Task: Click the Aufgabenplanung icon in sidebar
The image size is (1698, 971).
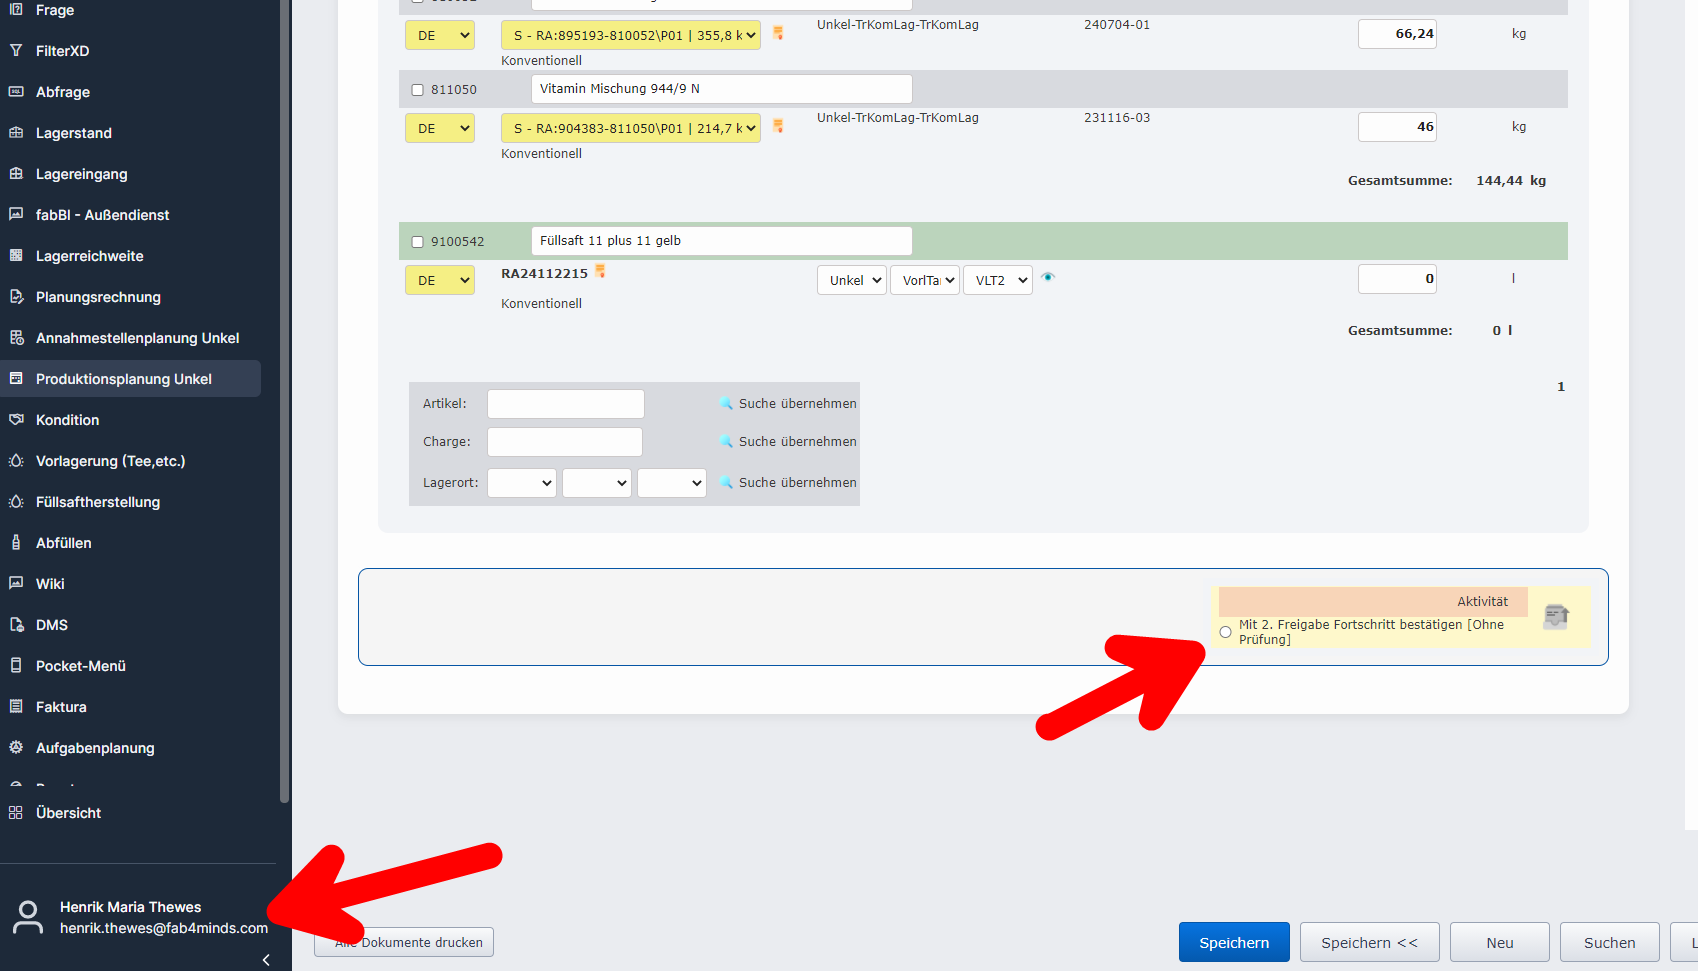Action: [16, 747]
